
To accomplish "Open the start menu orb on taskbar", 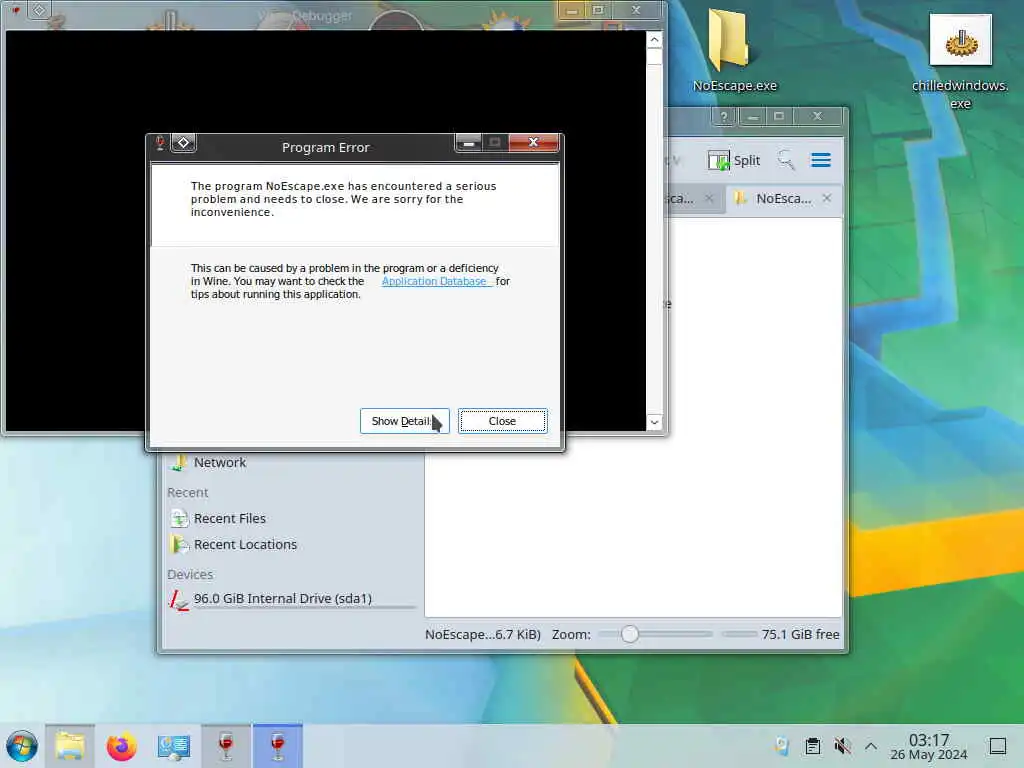I will 22,746.
